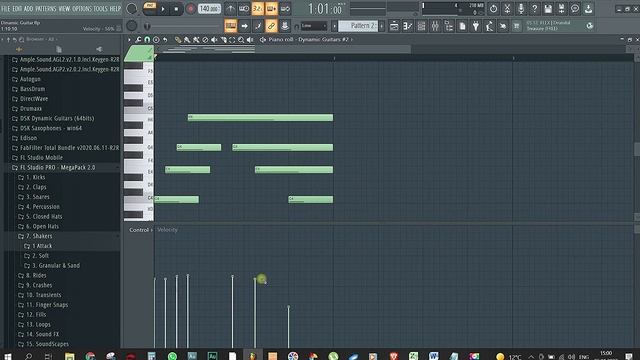Screen dimensions: 640x360
Task: Open the Piano roll view icon
Action: coord(407,26)
